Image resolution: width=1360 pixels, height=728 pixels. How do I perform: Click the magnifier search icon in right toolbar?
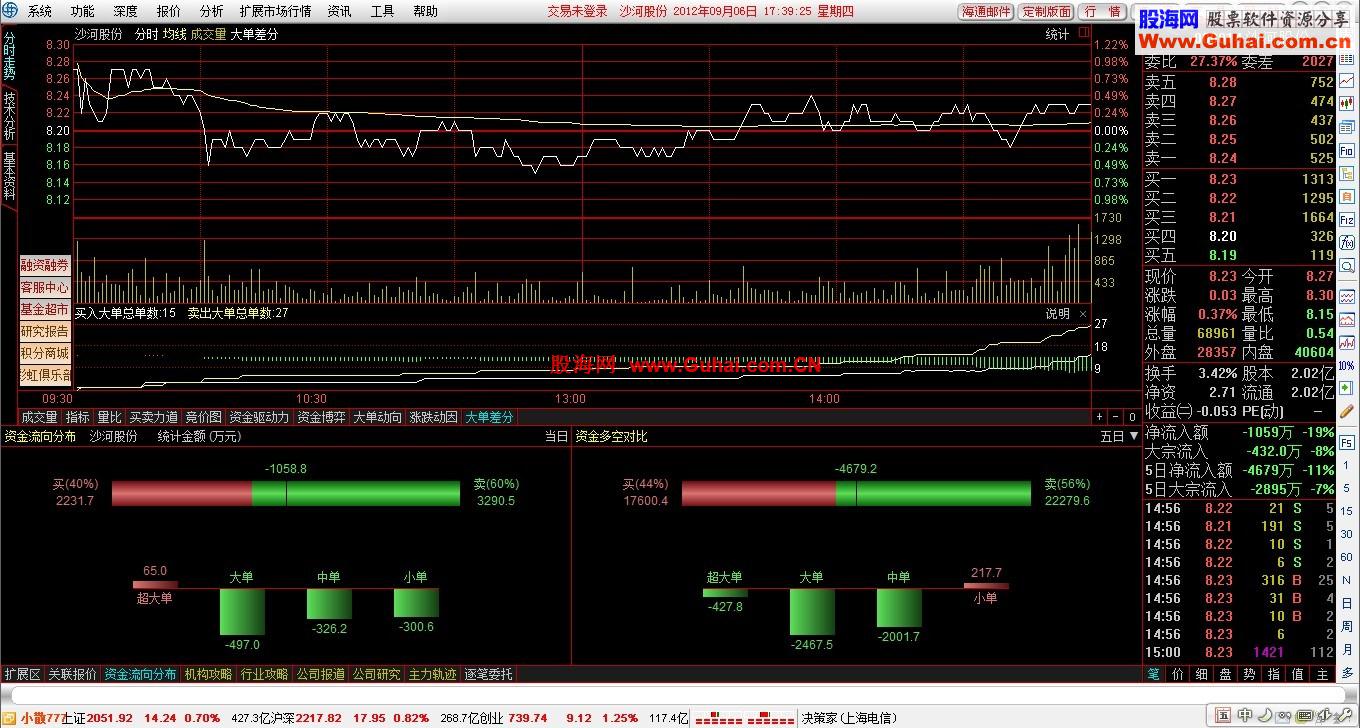pyautogui.click(x=1347, y=266)
